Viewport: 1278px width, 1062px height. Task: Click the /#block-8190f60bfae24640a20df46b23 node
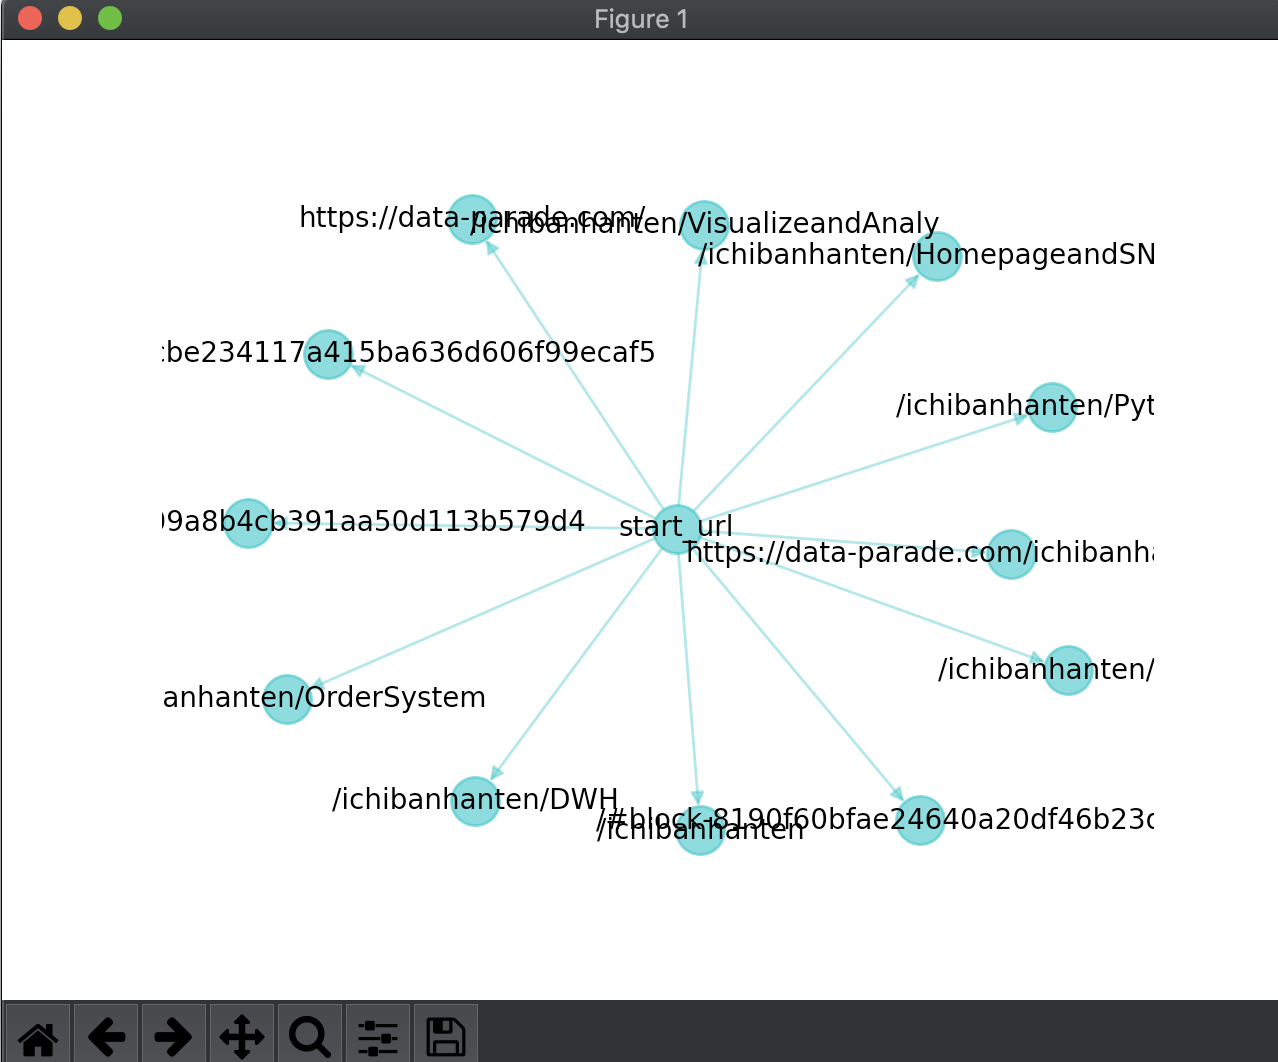[920, 820]
